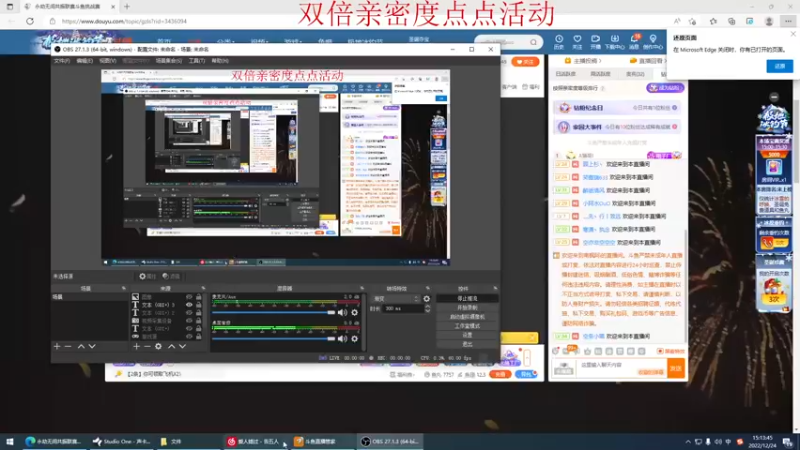Open Douyu 历史 history icon
The height and width of the screenshot is (450, 800).
559,41
